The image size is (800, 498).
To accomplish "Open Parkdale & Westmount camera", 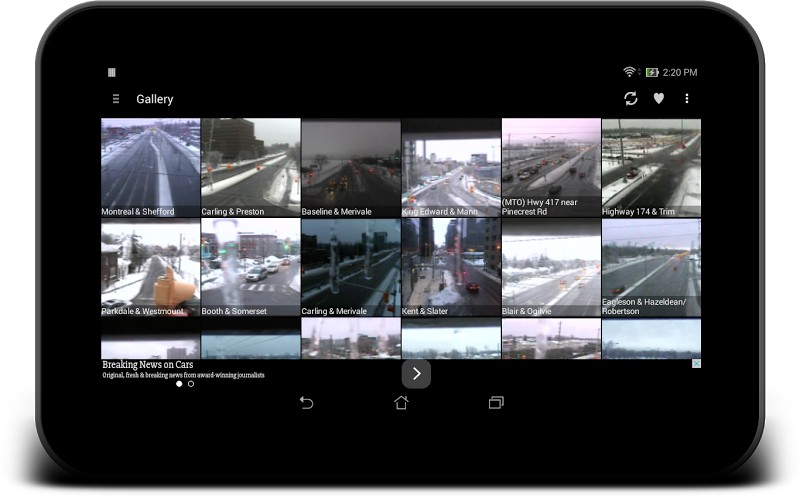I will 151,268.
